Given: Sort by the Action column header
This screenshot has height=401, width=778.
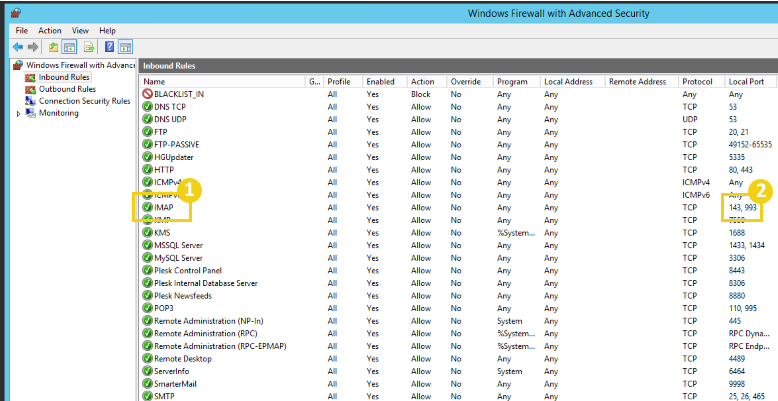Looking at the screenshot, I should click(427, 81).
